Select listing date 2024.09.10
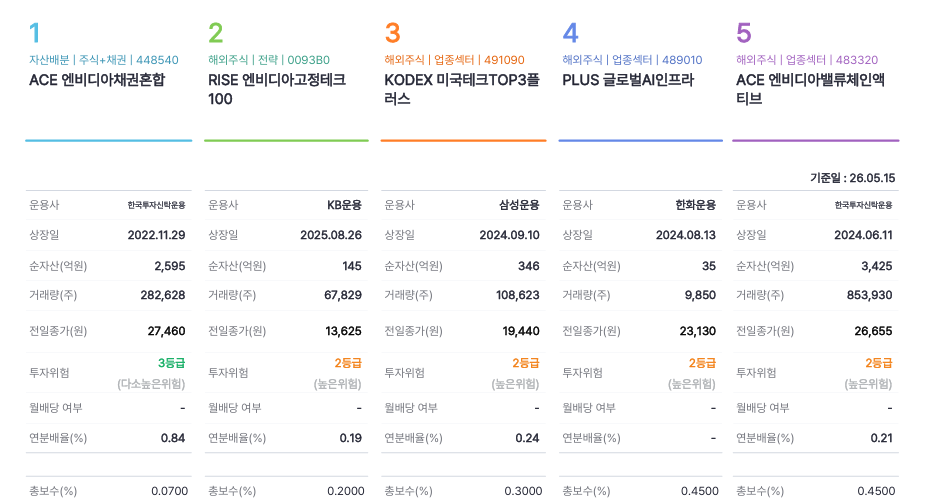Screen dimensions: 928x503 tap(510, 235)
